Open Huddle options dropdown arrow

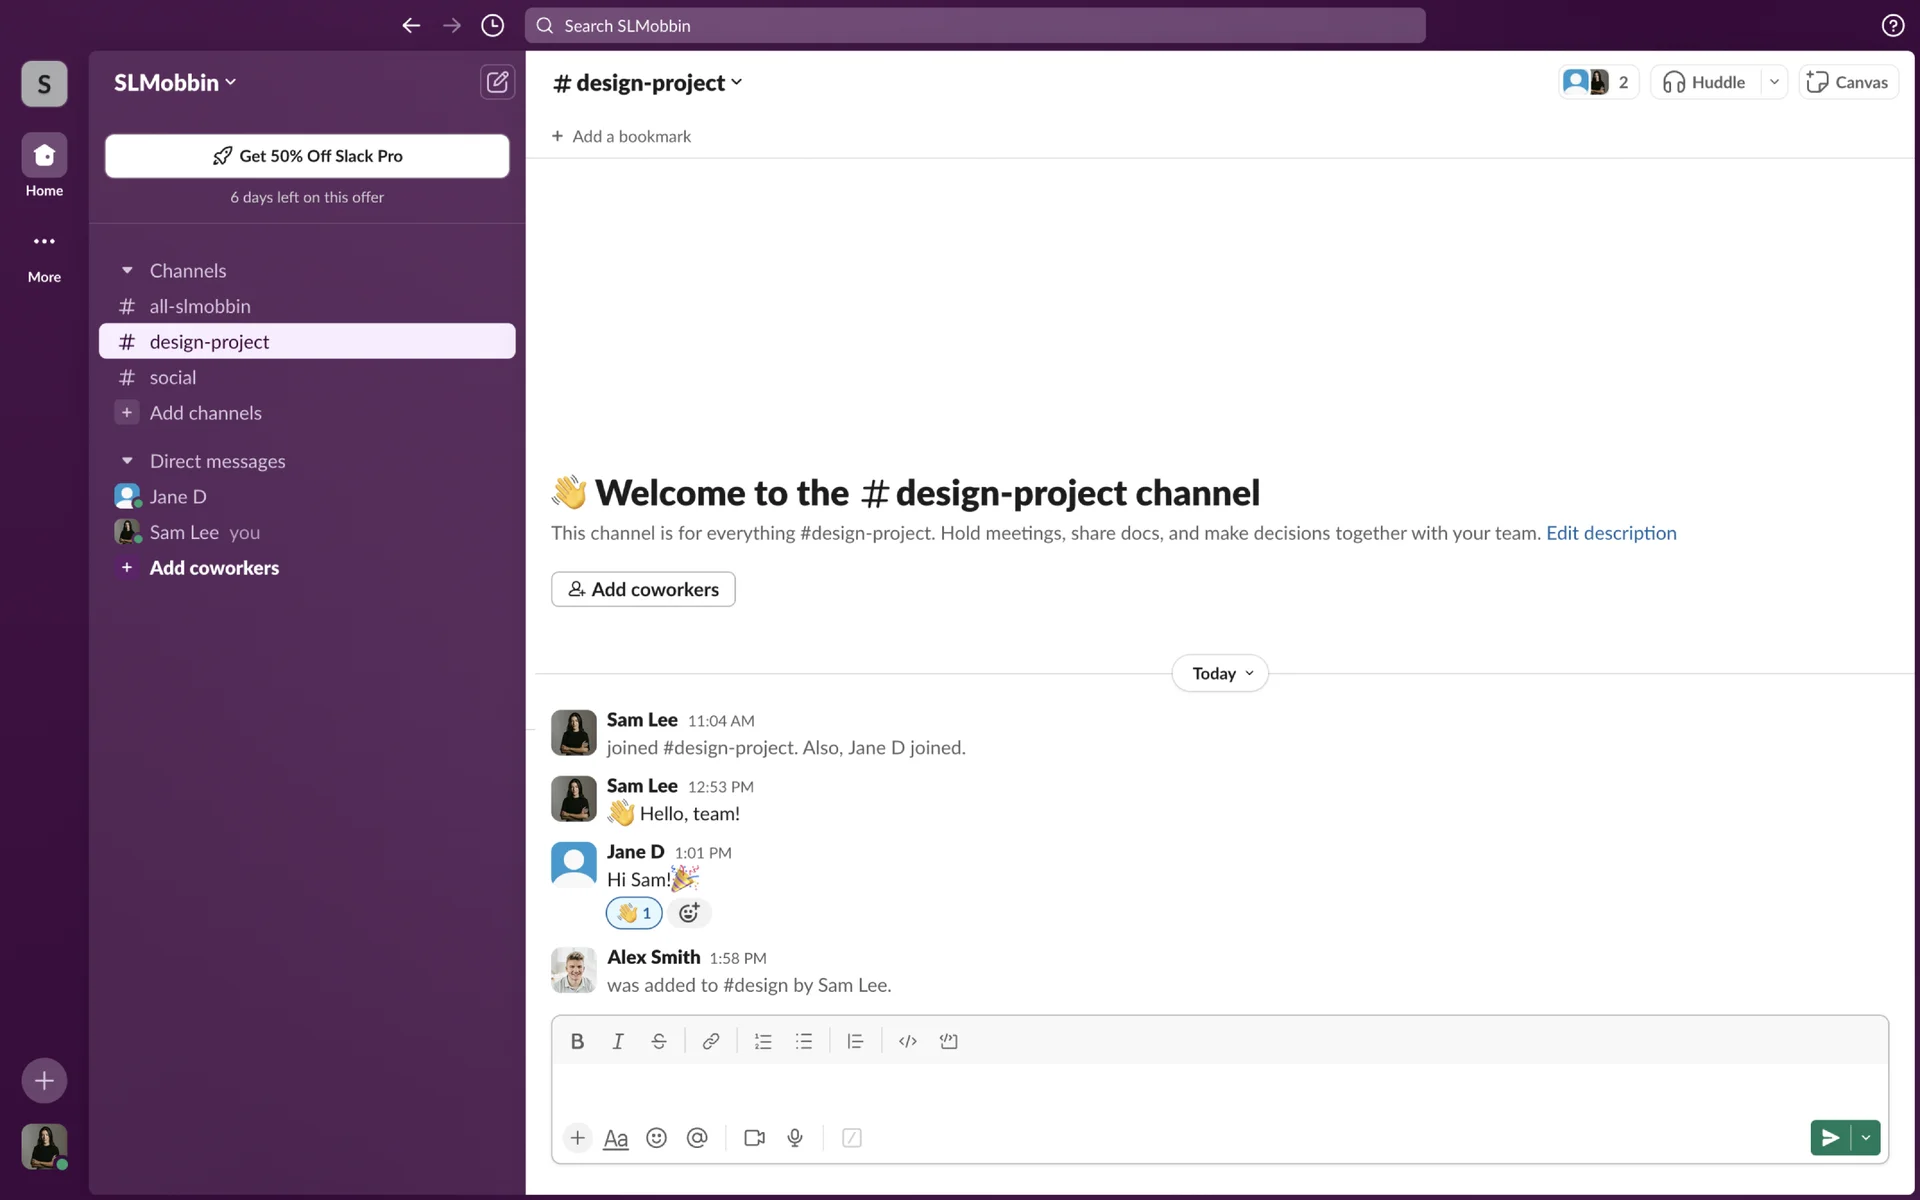[1774, 82]
